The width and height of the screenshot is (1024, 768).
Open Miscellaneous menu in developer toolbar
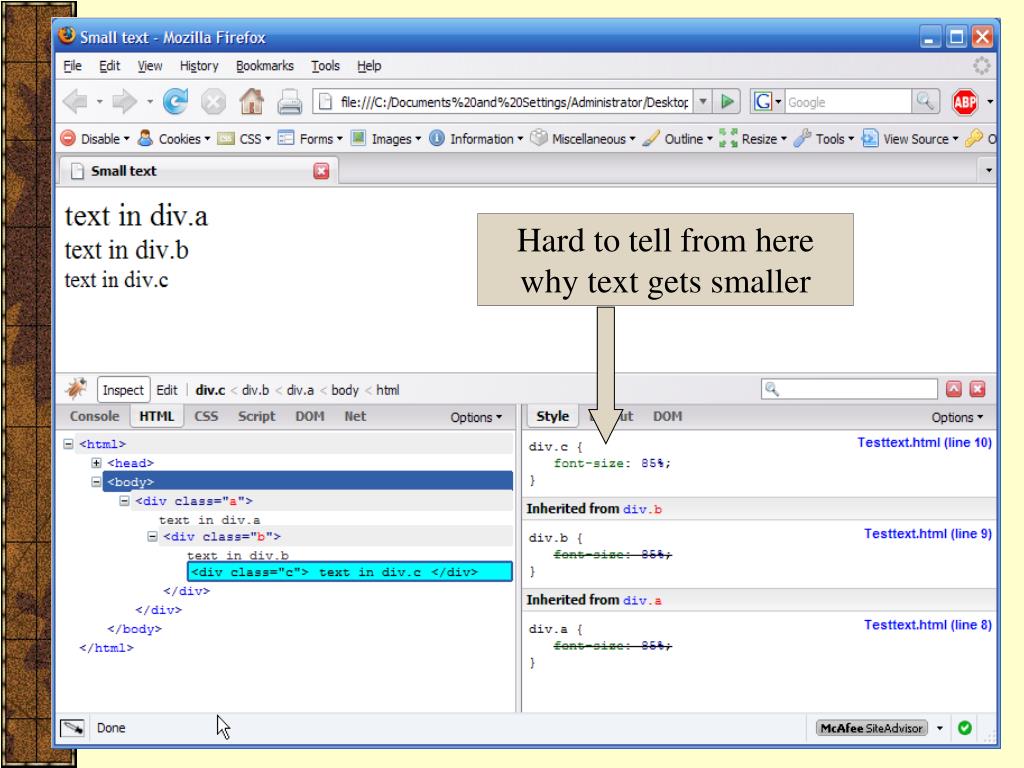(583, 138)
